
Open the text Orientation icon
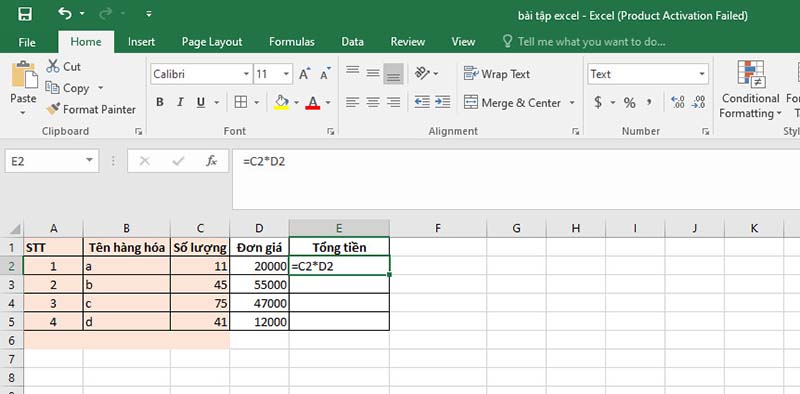coord(422,73)
